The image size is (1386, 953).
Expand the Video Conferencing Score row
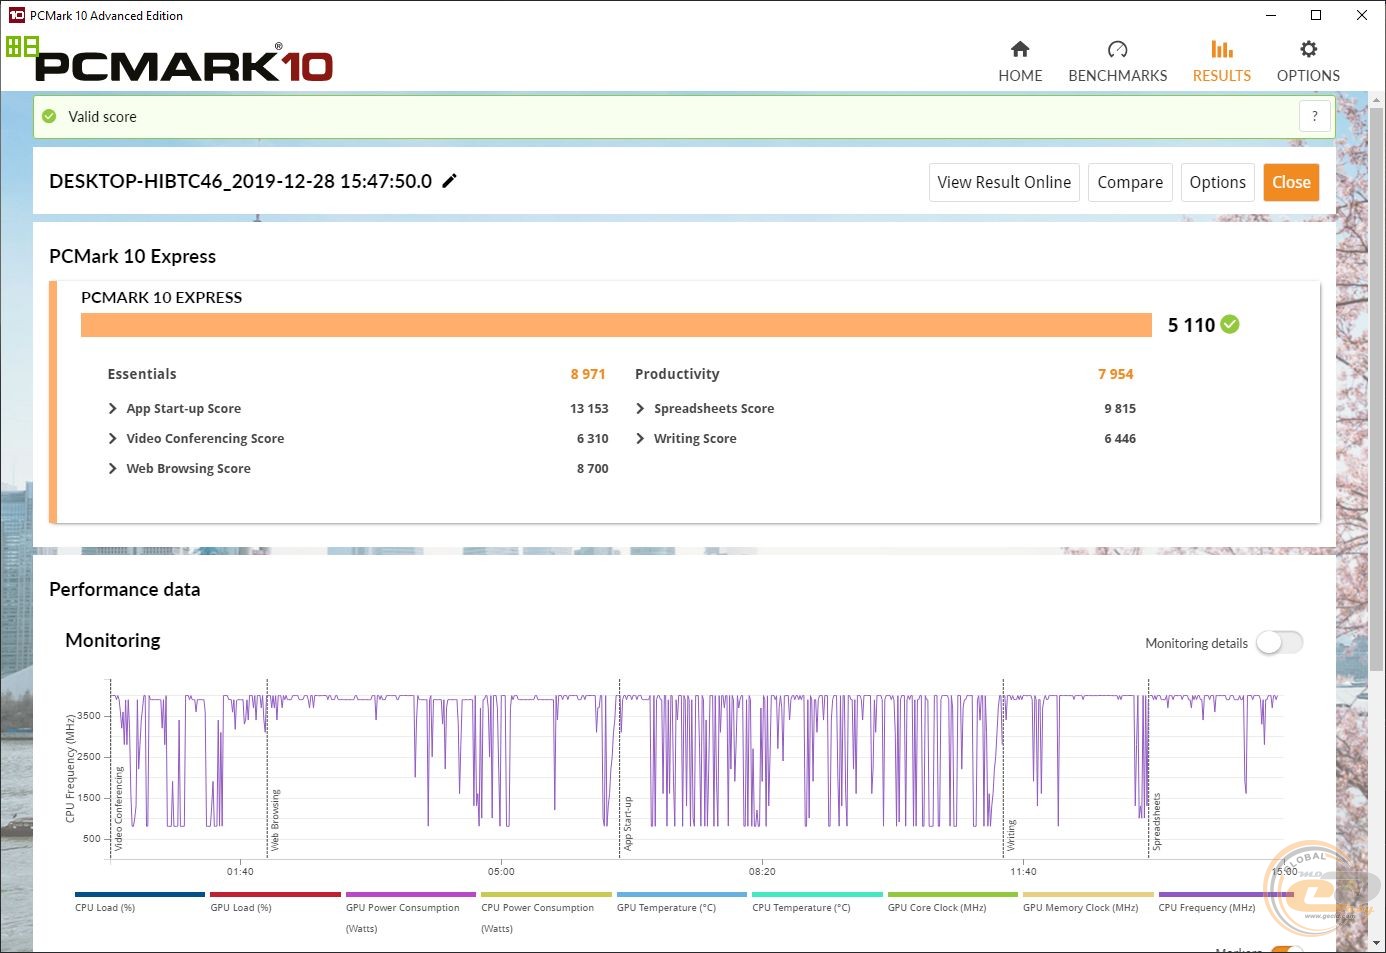point(113,438)
